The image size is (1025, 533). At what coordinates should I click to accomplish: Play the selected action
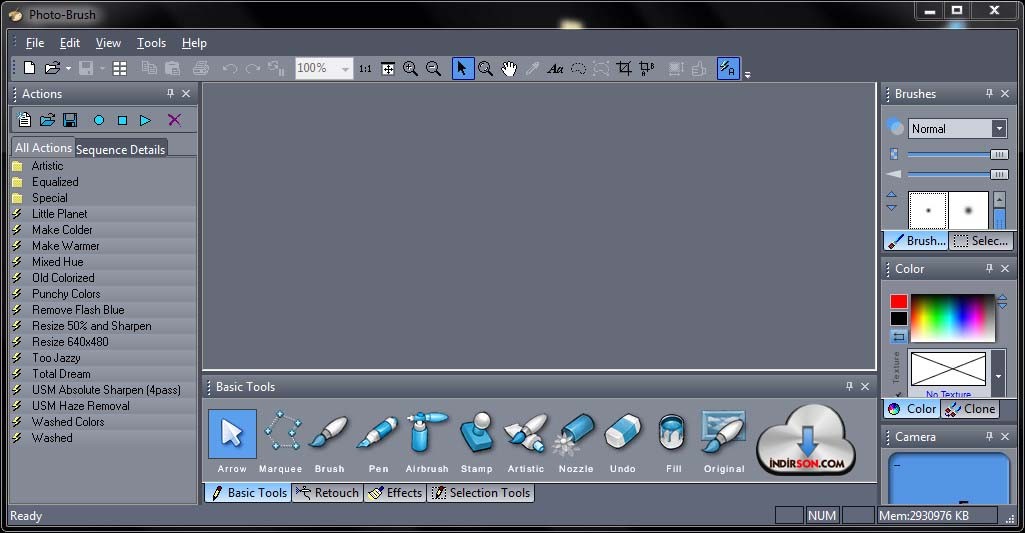click(145, 120)
